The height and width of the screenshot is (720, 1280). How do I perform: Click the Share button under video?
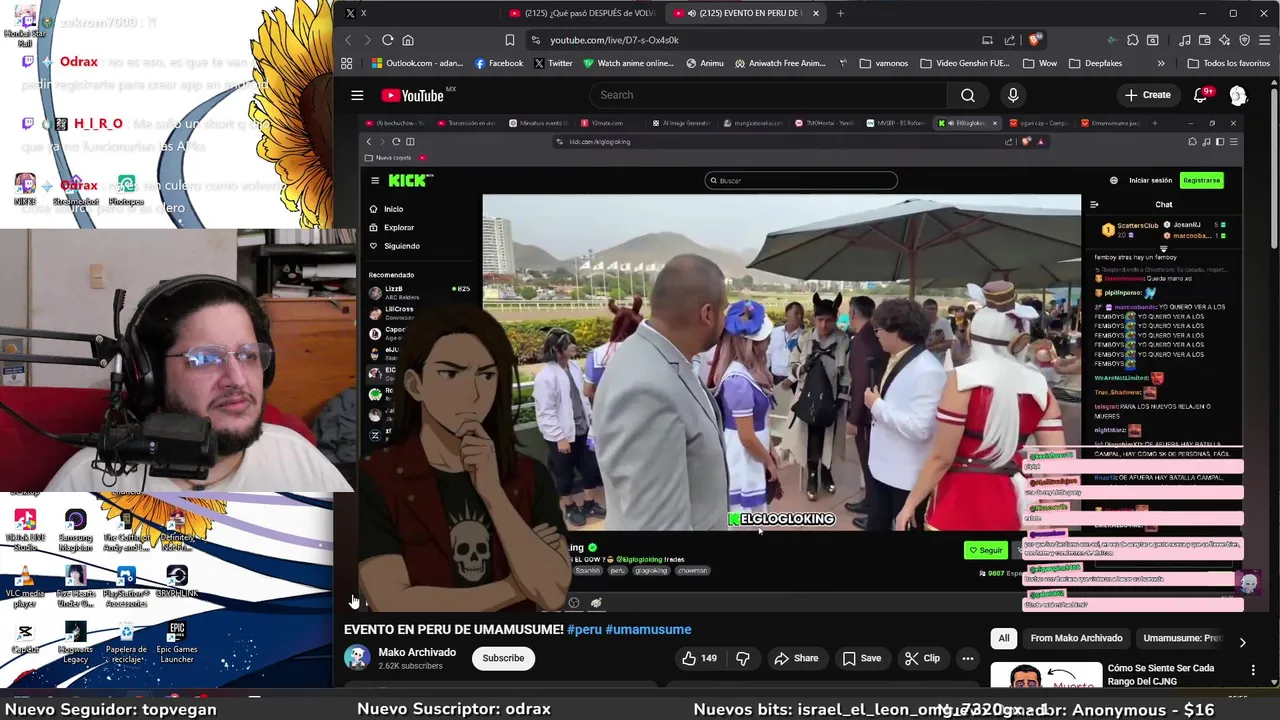[796, 658]
